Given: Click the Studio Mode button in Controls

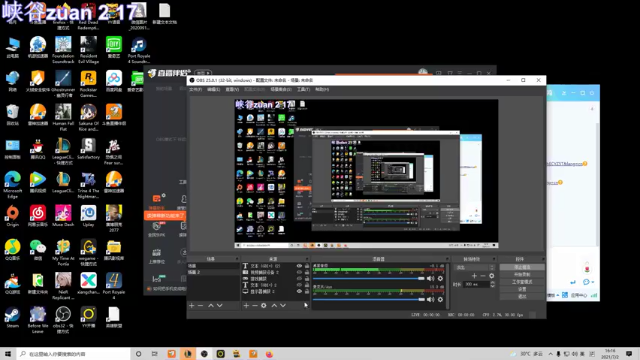Looking at the screenshot, I should [x=522, y=282].
